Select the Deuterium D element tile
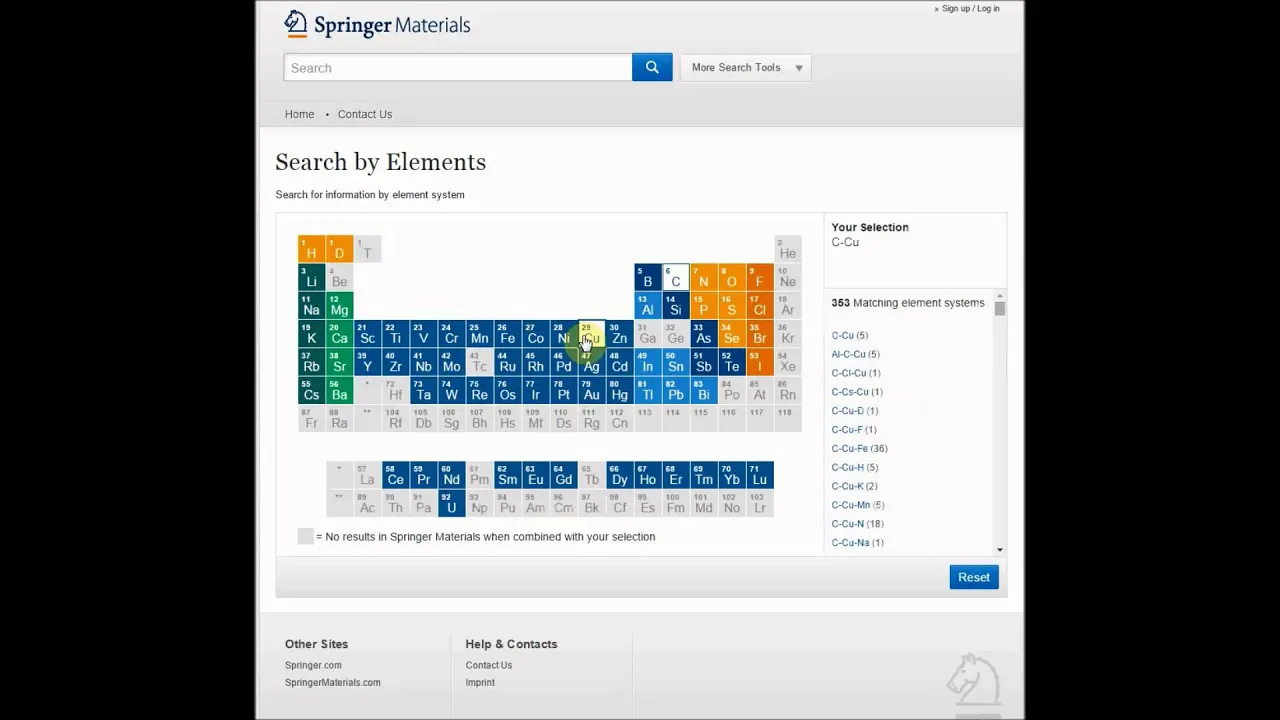1280x720 pixels. tap(339, 249)
